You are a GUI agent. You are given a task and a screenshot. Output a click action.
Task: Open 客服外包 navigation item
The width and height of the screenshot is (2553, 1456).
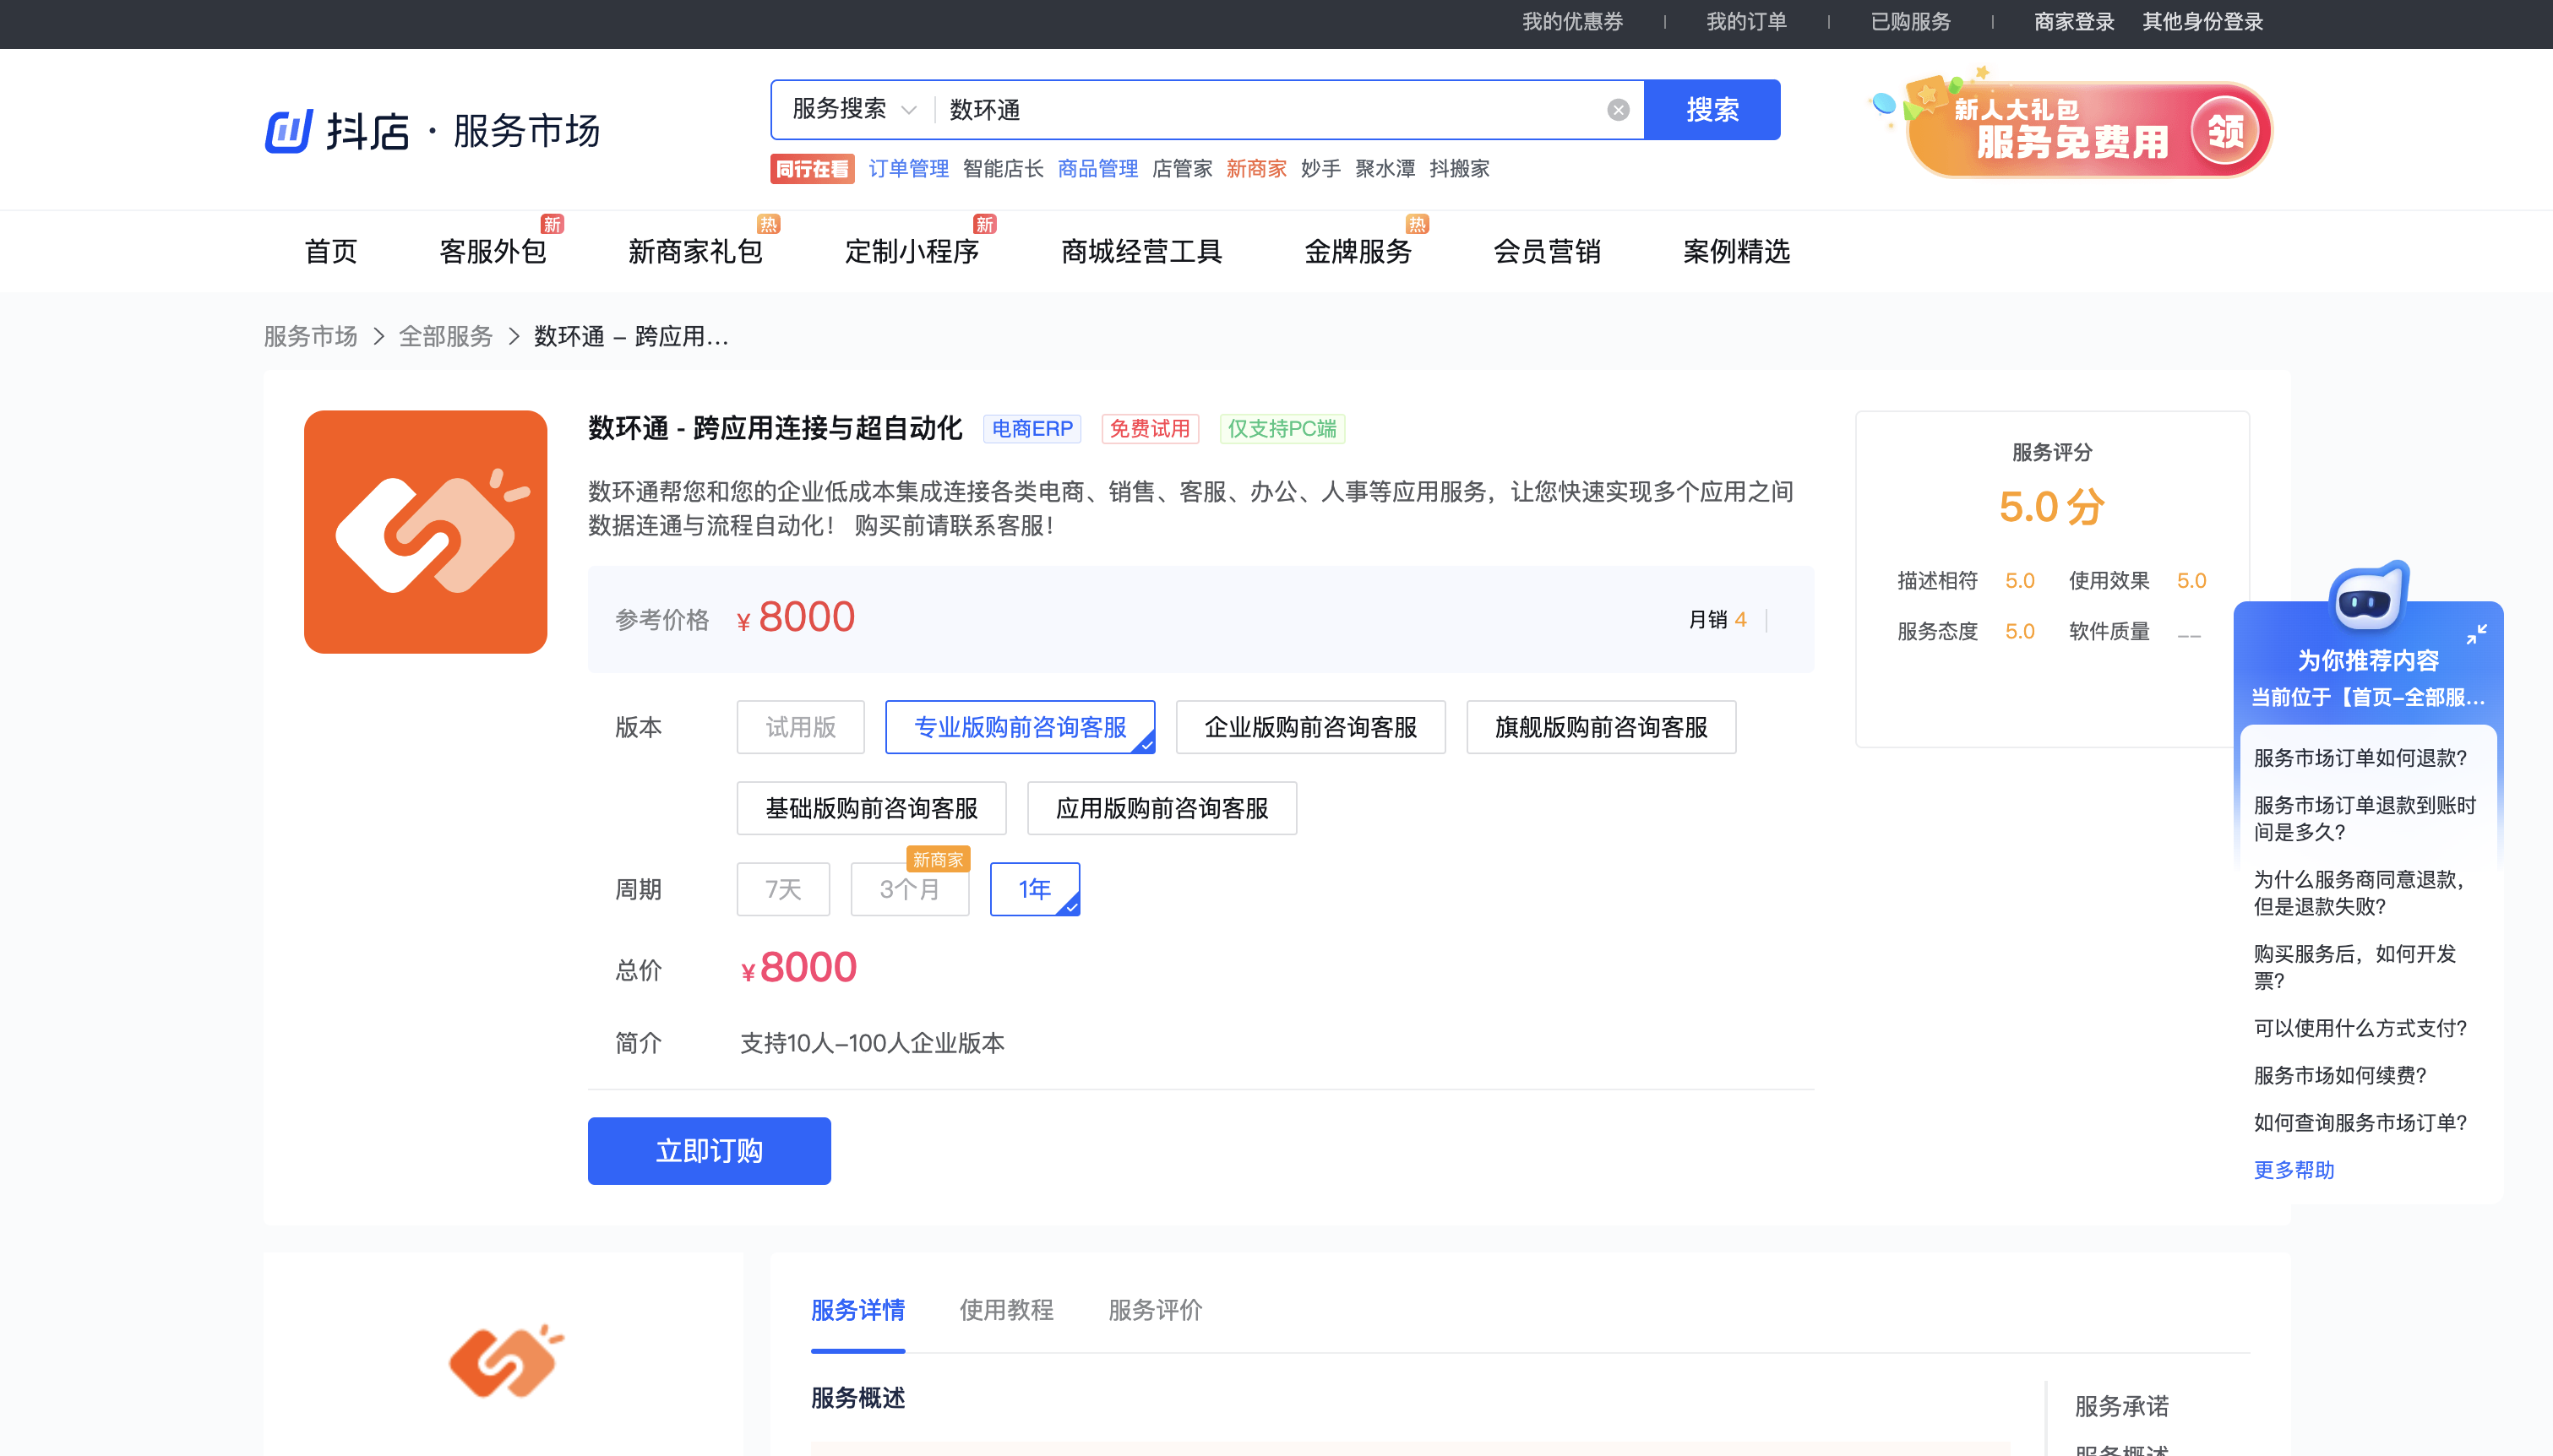tap(492, 252)
